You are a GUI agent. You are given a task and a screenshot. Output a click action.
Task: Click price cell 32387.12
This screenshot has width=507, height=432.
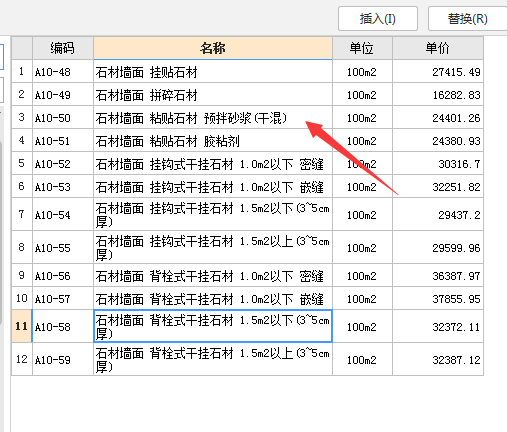point(438,360)
